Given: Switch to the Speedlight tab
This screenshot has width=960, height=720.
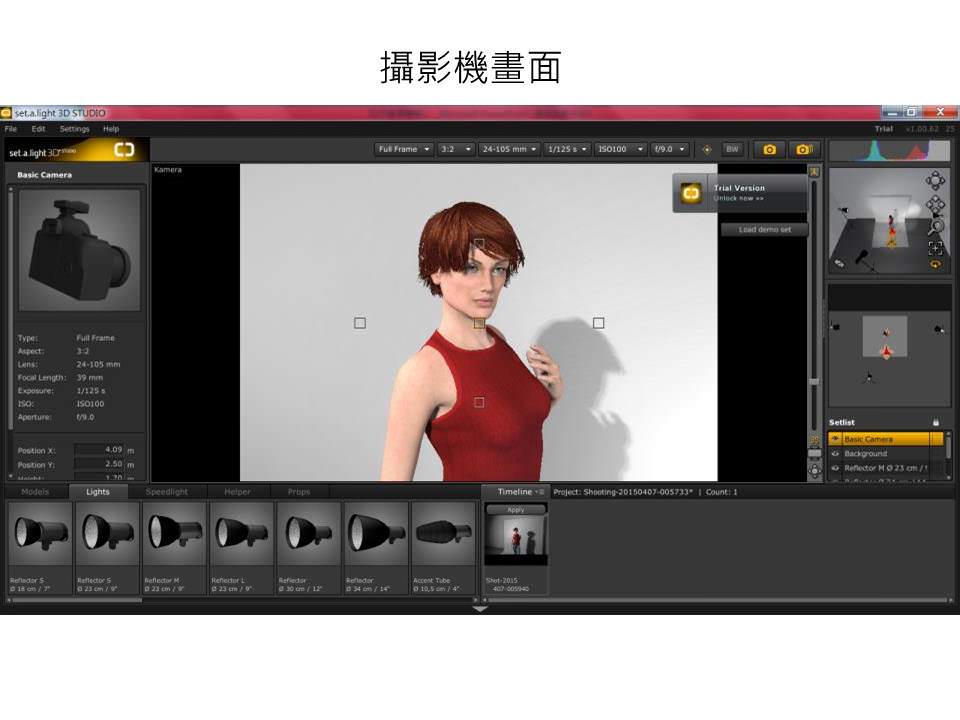Looking at the screenshot, I should [166, 492].
